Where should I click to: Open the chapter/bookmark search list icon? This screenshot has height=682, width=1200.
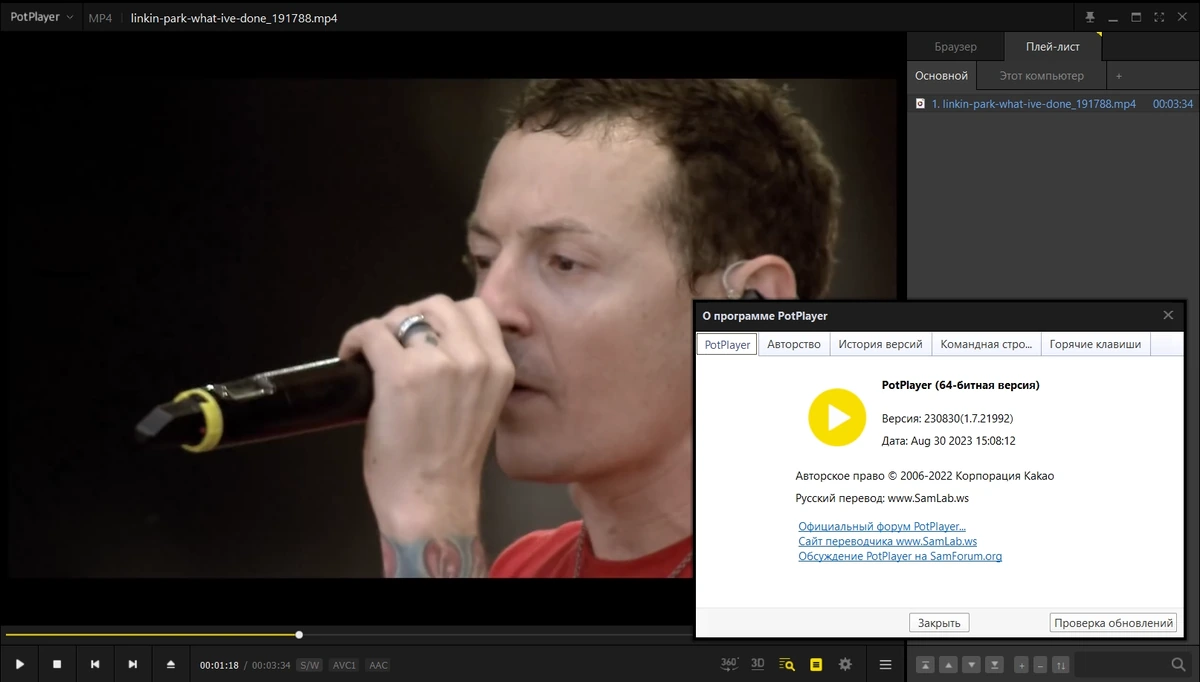[x=787, y=664]
